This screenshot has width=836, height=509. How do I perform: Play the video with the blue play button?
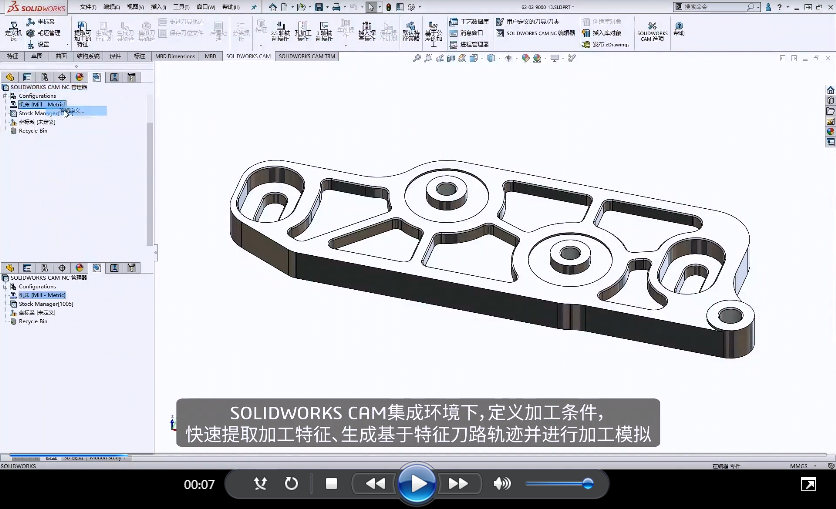pos(417,484)
